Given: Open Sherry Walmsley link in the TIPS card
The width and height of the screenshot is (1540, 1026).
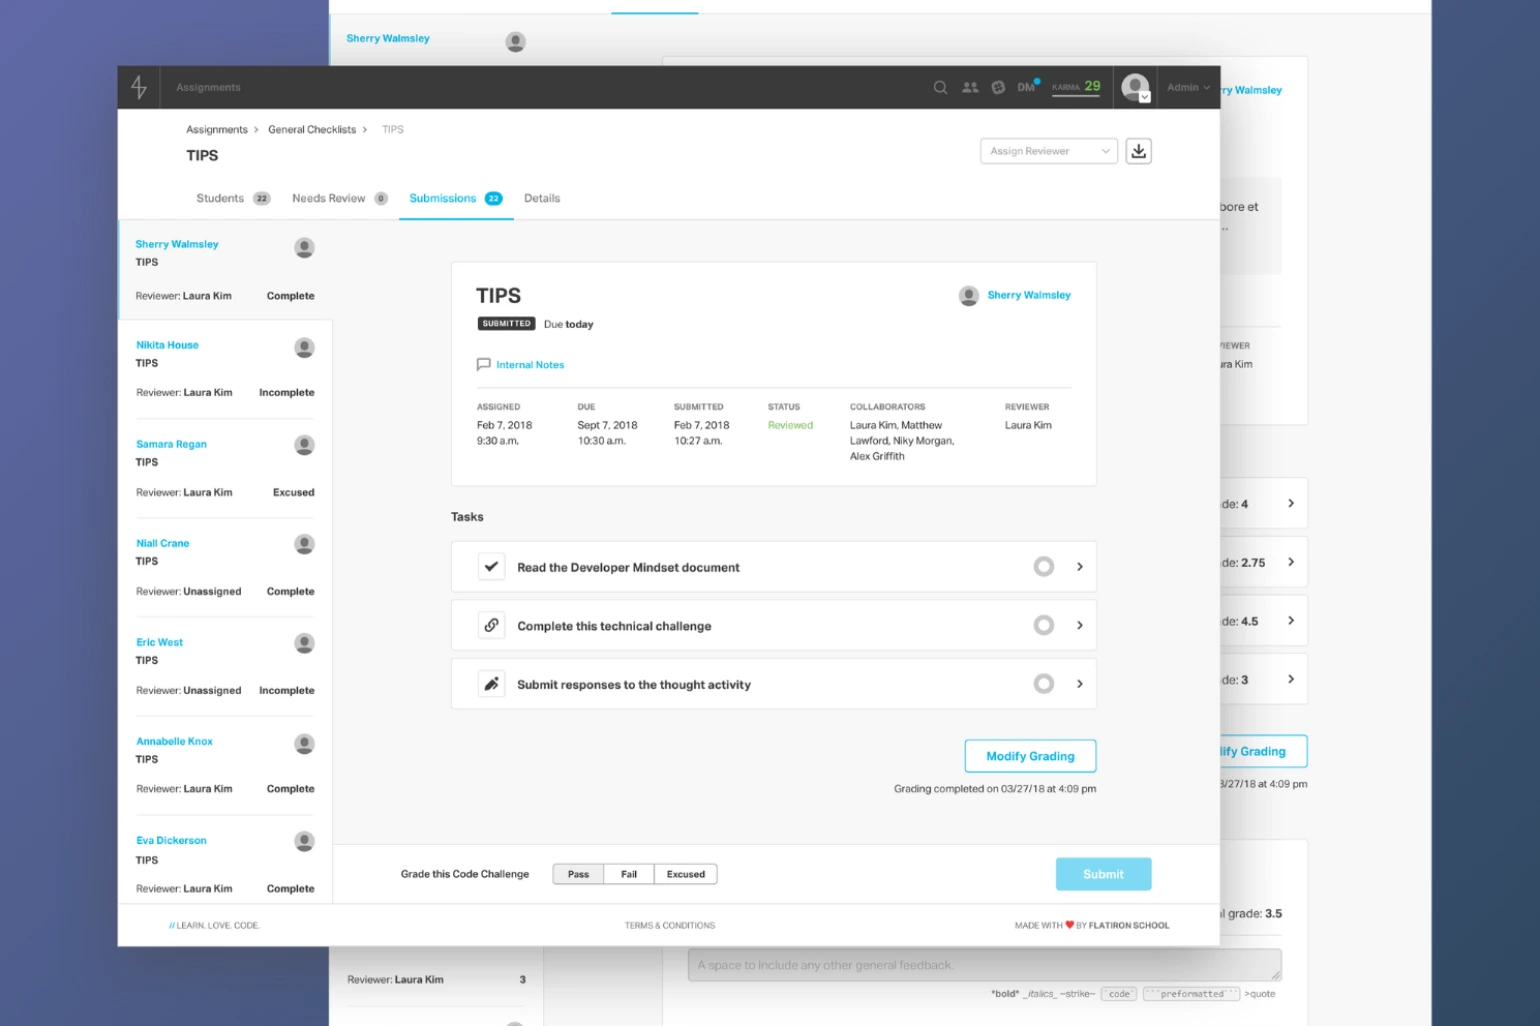Looking at the screenshot, I should point(1029,295).
